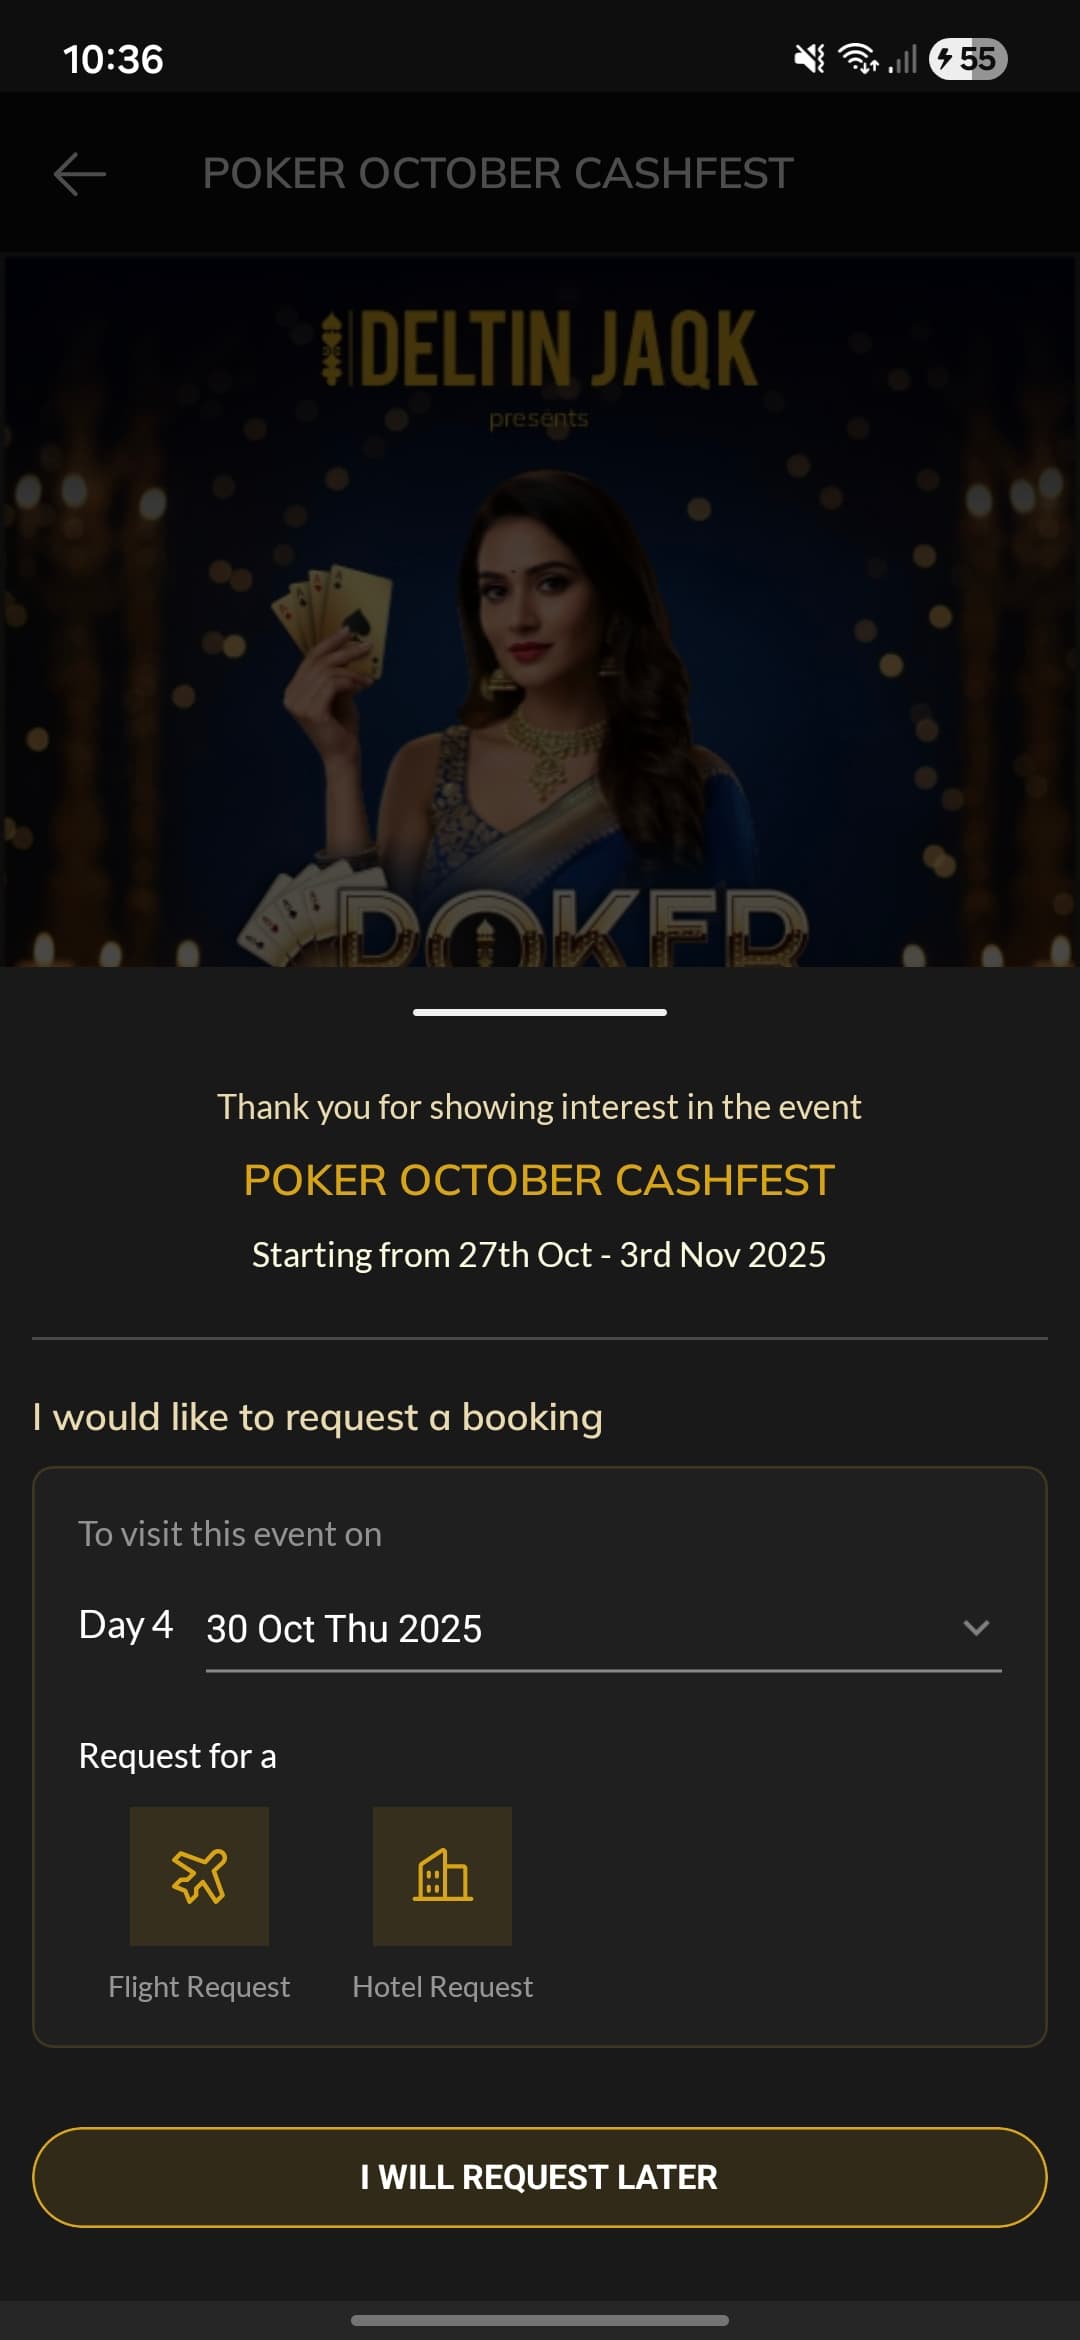Tap the cellular signal strength icon
This screenshot has width=1080, height=2340.
click(x=903, y=60)
